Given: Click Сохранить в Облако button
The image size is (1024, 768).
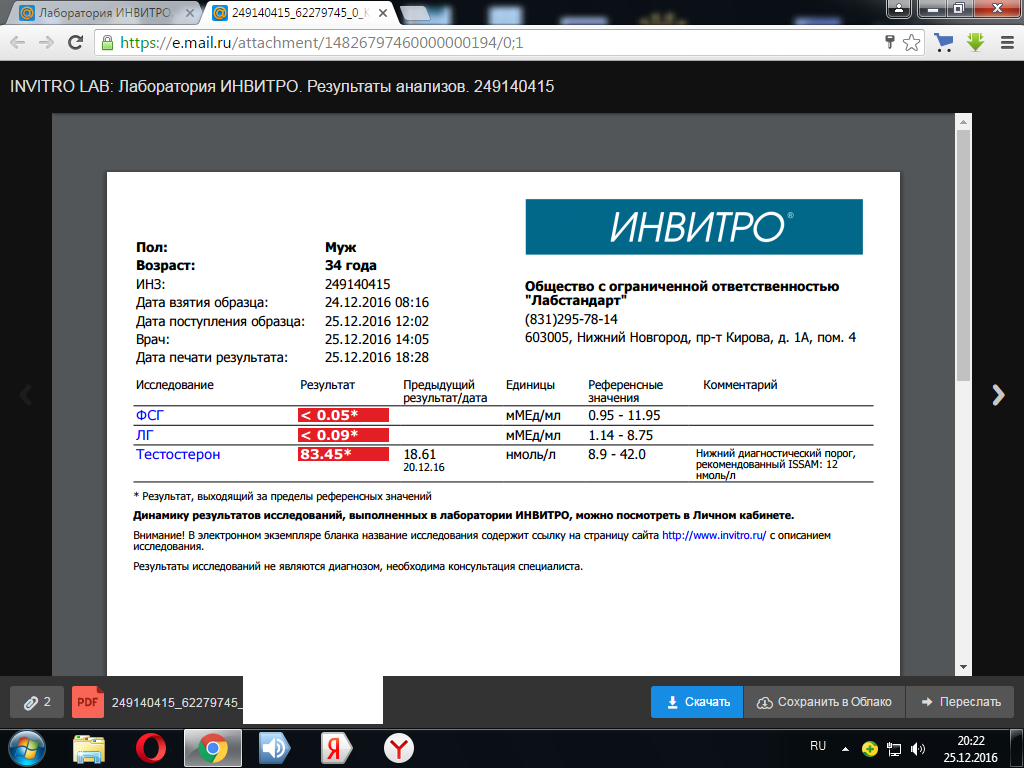Looking at the screenshot, I should pyautogui.click(x=825, y=702).
